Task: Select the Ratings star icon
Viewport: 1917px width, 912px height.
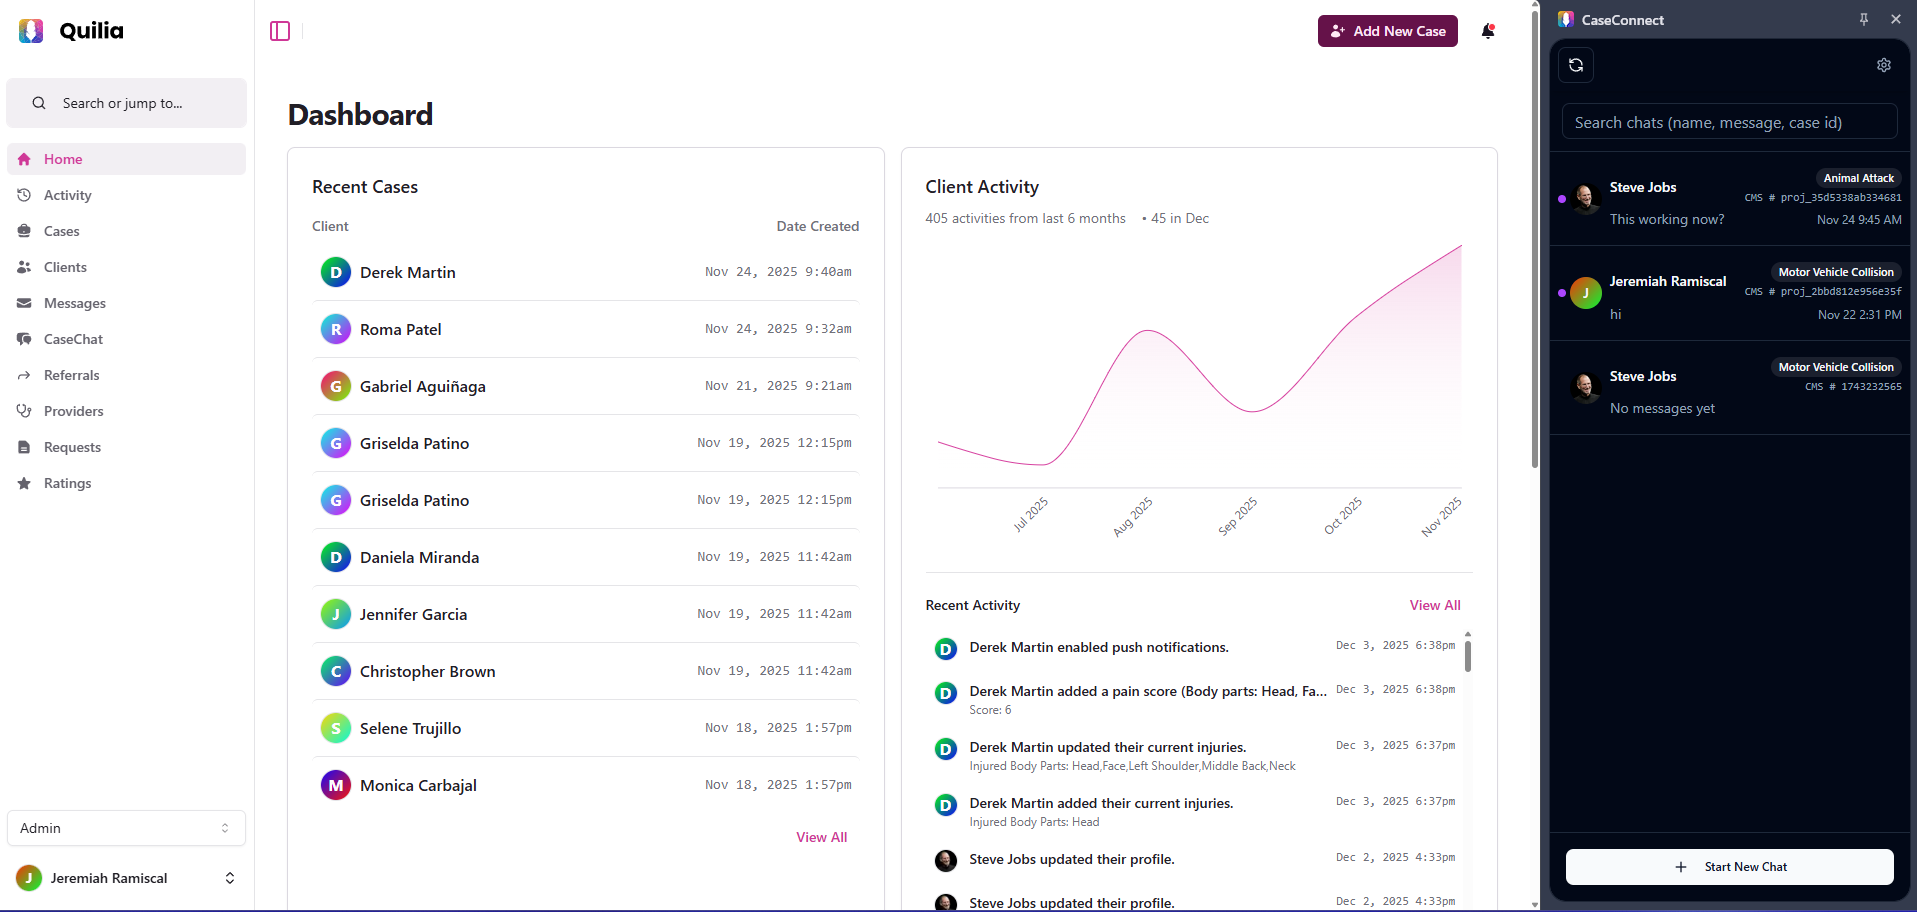Action: (24, 483)
